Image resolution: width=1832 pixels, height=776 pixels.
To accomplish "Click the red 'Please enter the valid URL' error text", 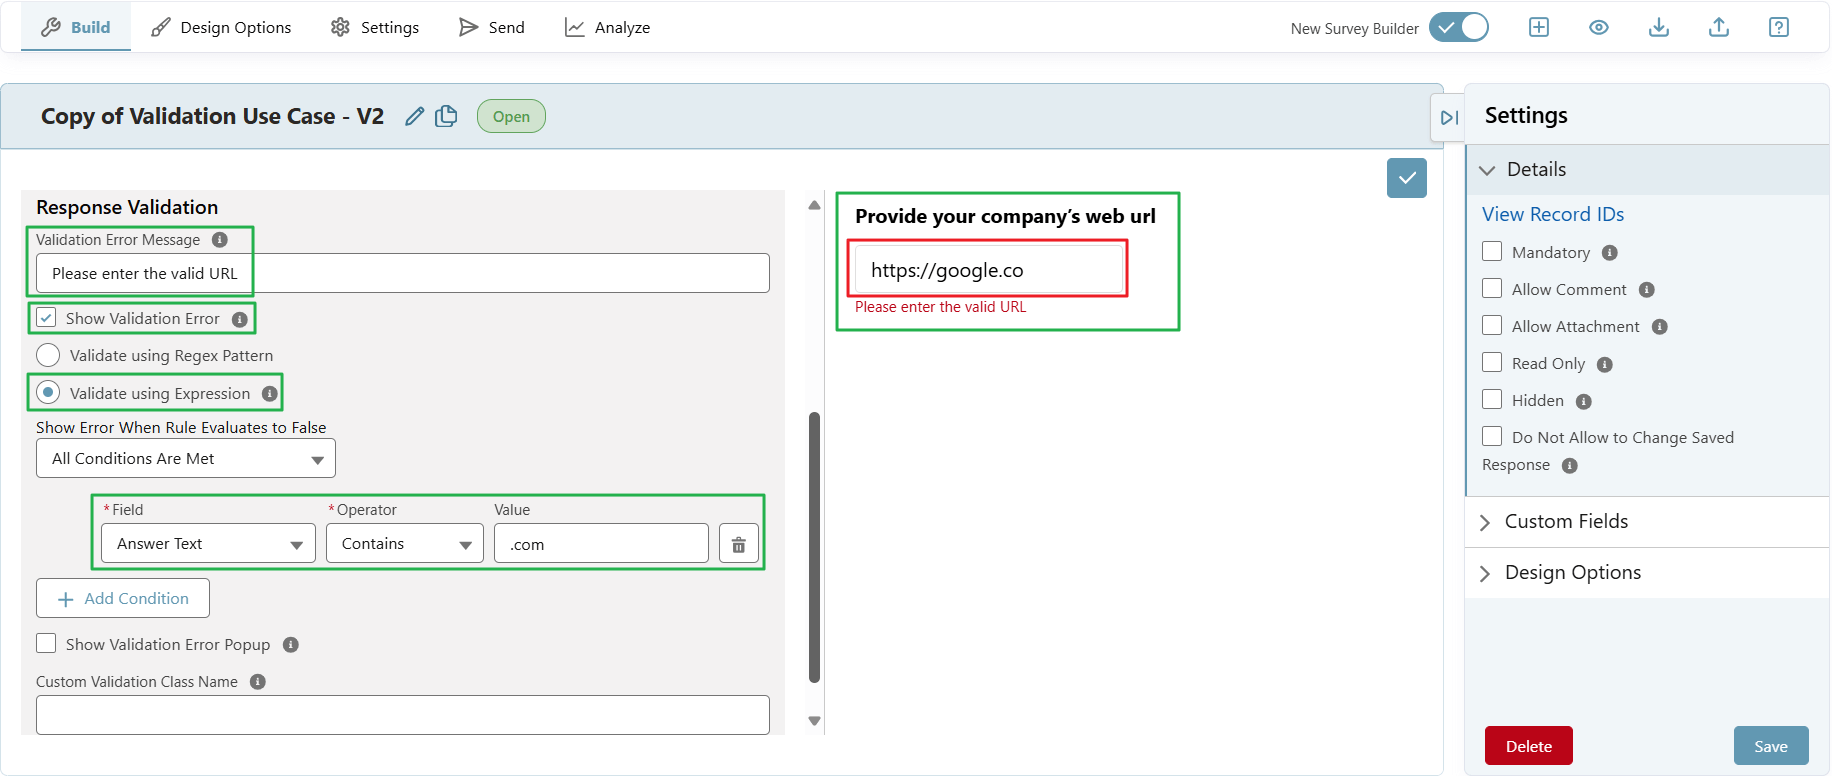I will [940, 307].
